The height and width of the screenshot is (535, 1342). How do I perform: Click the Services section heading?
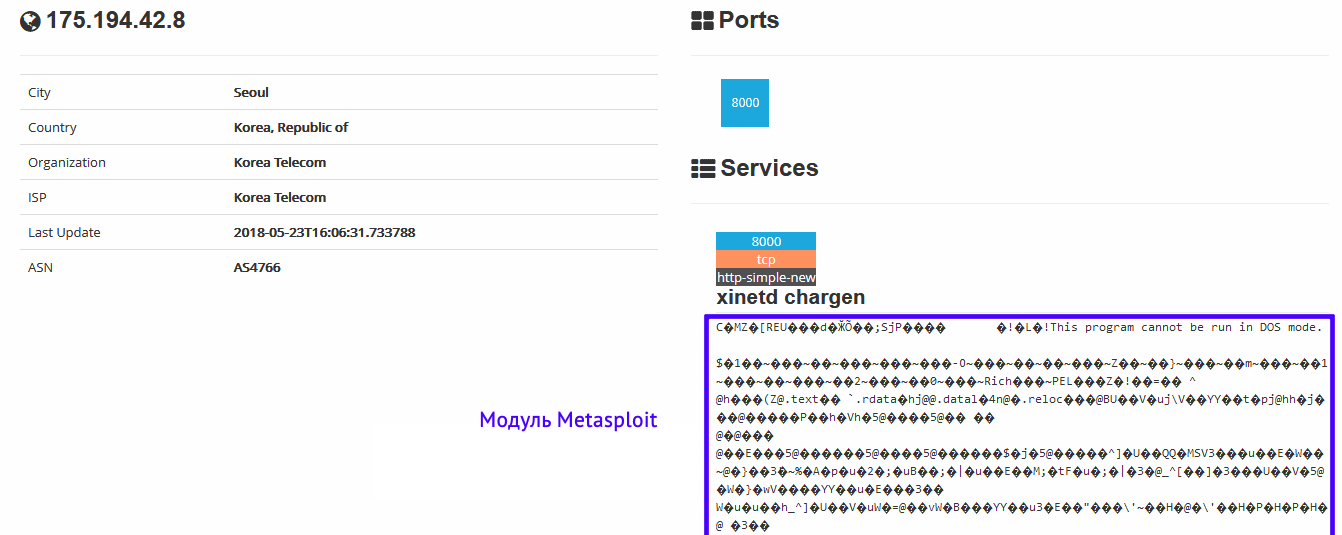(x=769, y=168)
